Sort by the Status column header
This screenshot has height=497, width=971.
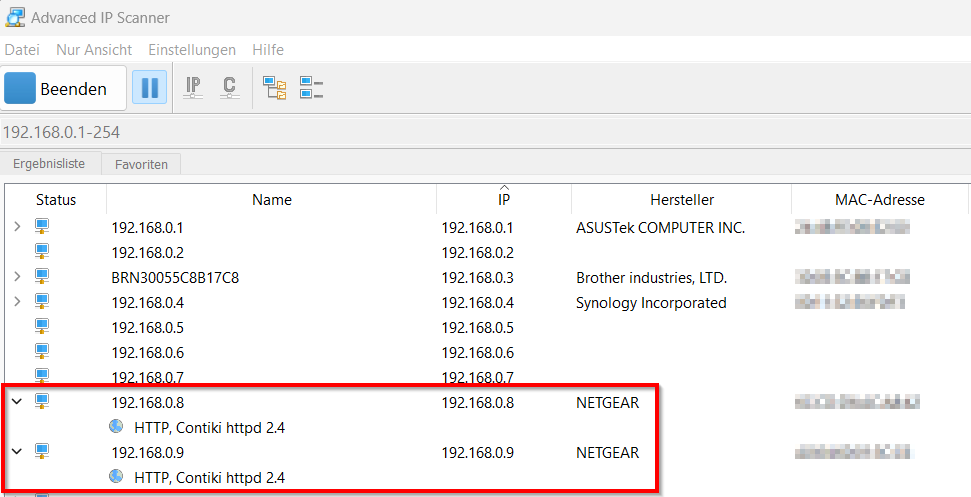pos(56,200)
